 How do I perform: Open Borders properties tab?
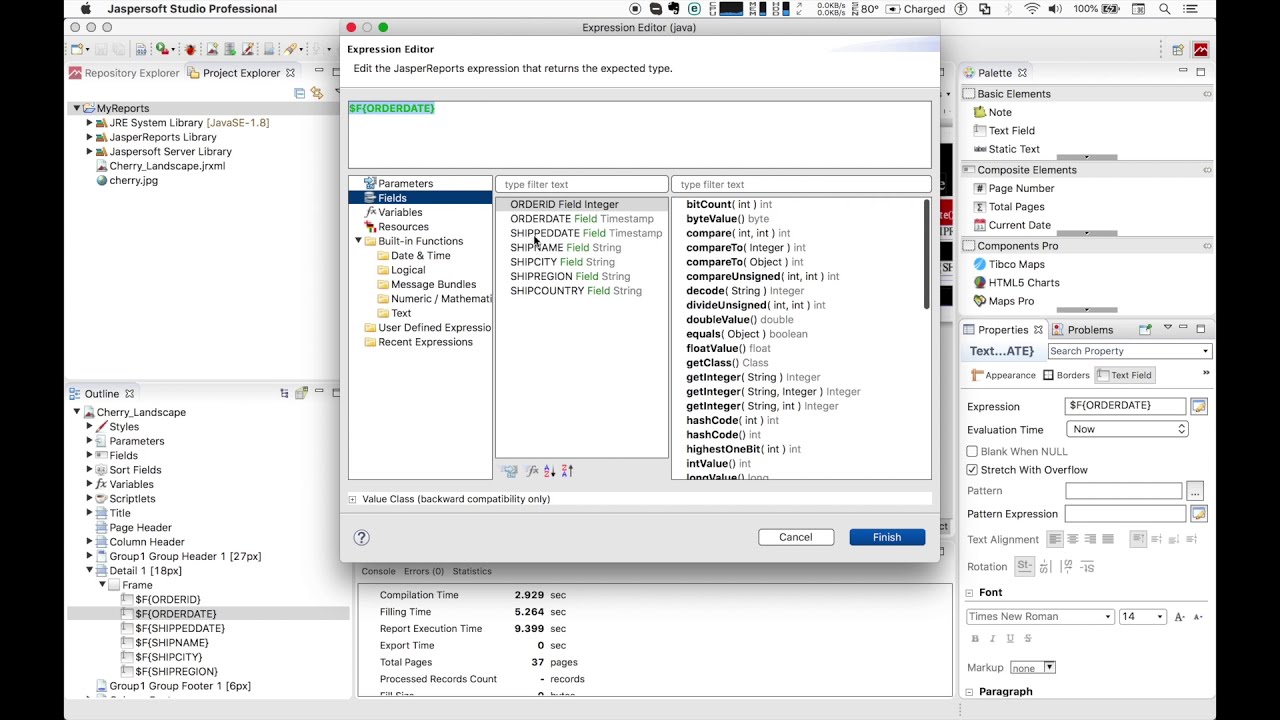tap(1066, 375)
